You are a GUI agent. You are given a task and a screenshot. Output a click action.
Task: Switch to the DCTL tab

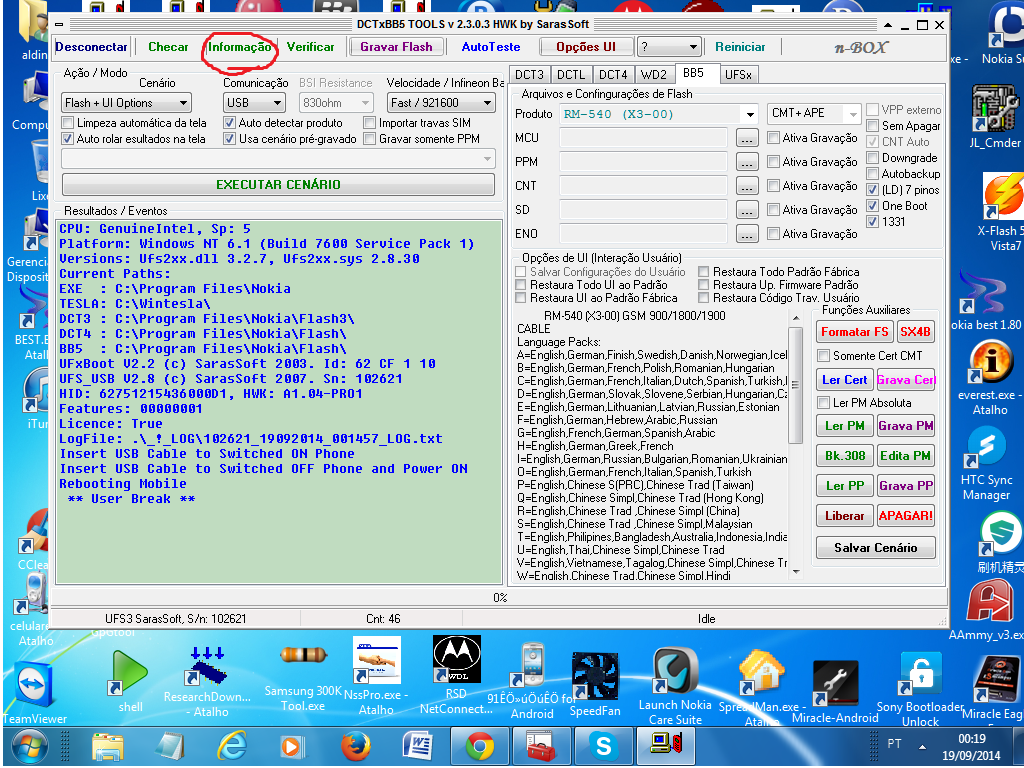[571, 75]
